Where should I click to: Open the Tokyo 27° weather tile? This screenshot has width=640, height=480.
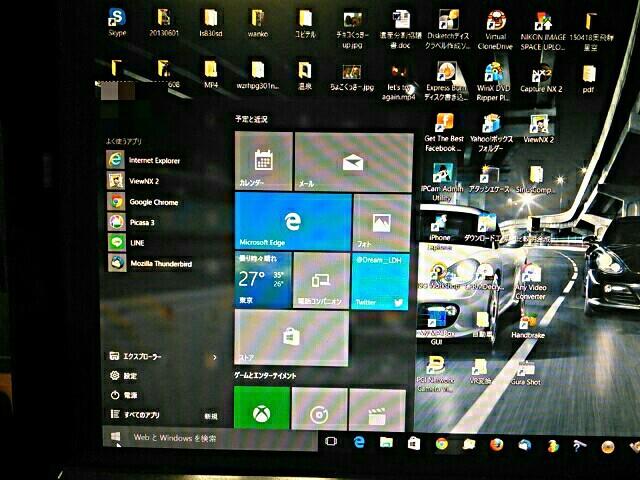click(263, 280)
